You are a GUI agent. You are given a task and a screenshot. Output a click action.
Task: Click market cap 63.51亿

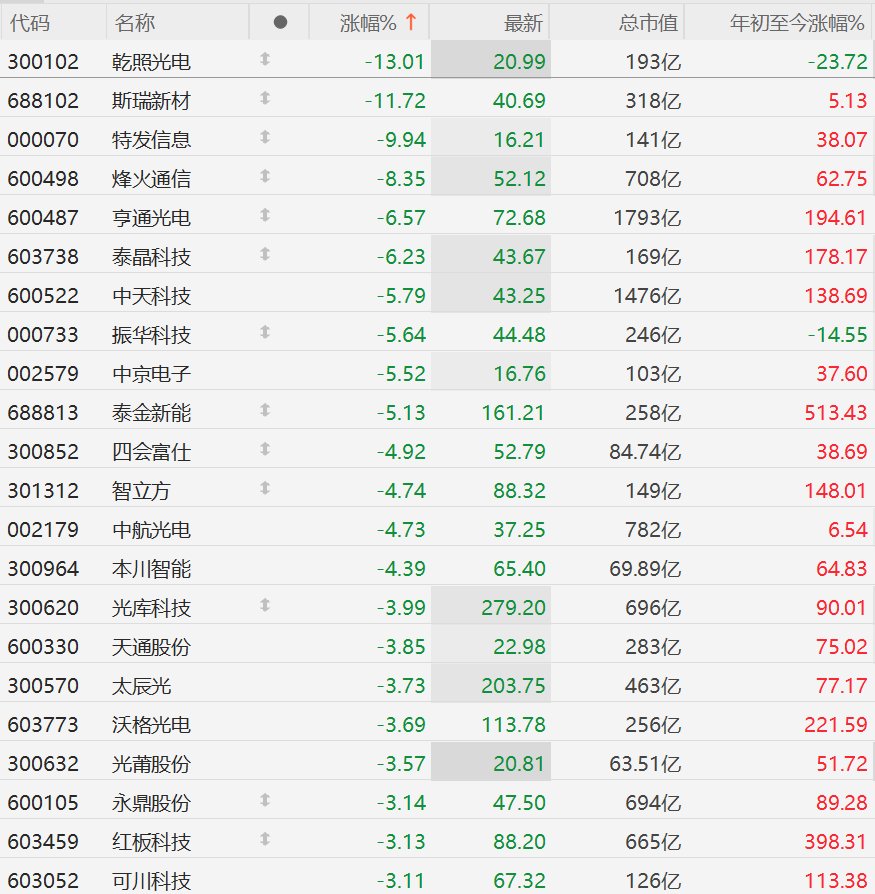[645, 764]
